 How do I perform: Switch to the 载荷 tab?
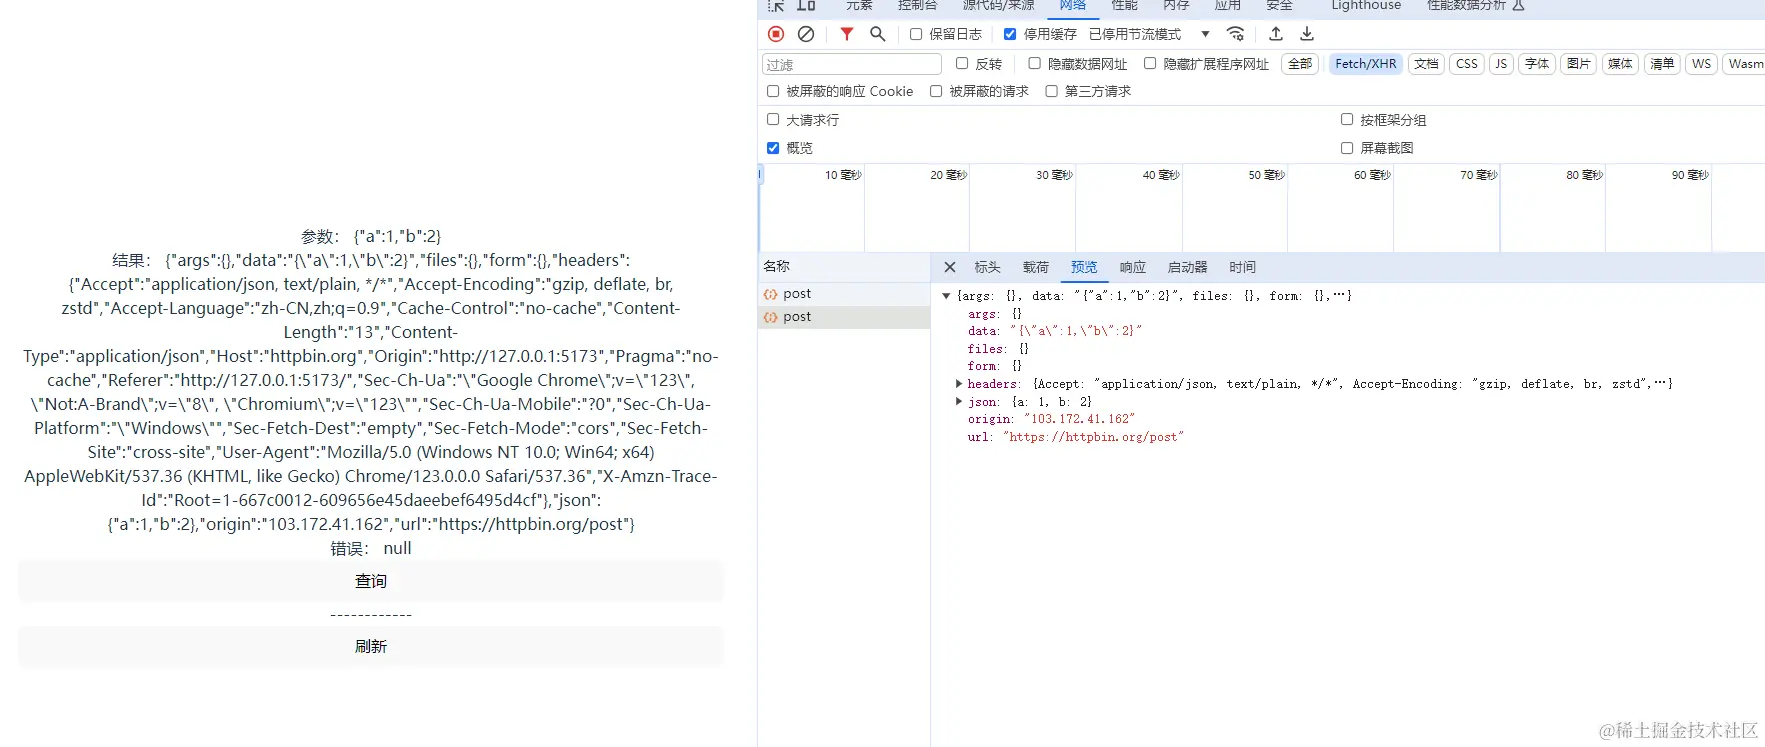pos(1036,267)
